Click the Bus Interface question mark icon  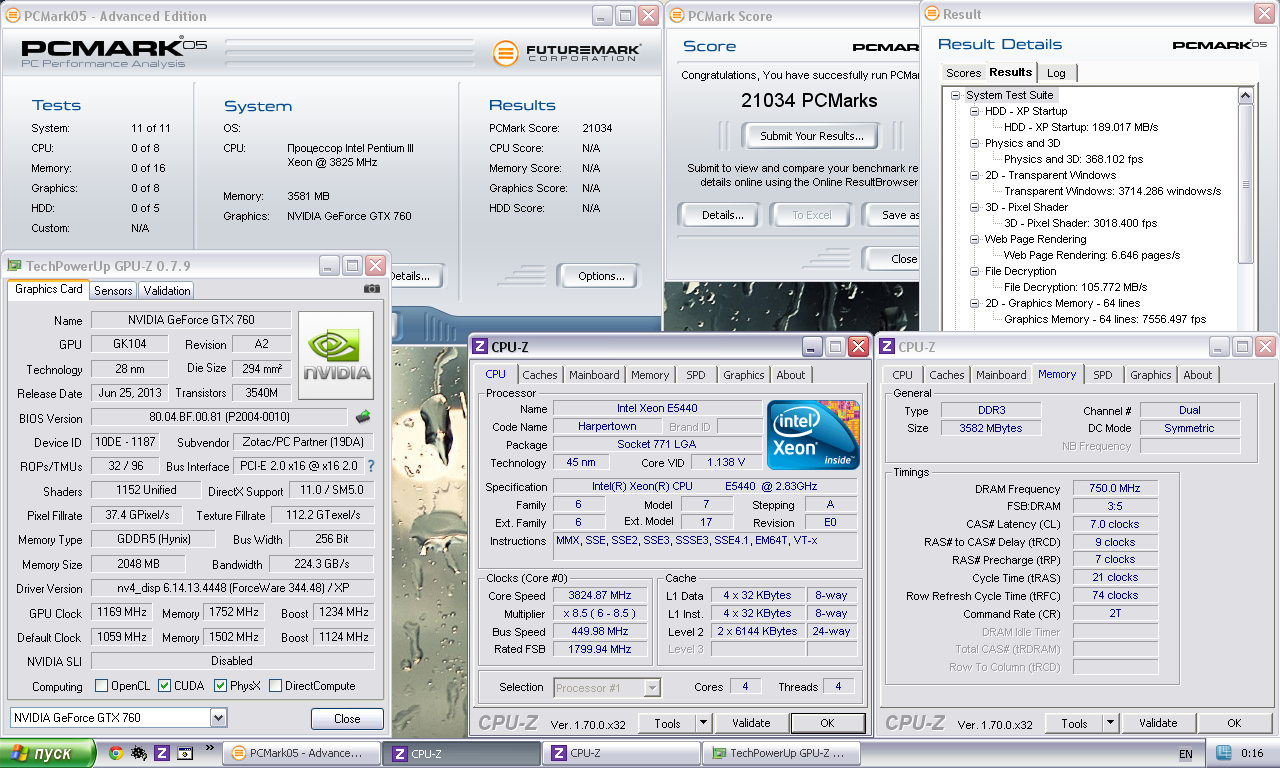pyautogui.click(x=371, y=466)
